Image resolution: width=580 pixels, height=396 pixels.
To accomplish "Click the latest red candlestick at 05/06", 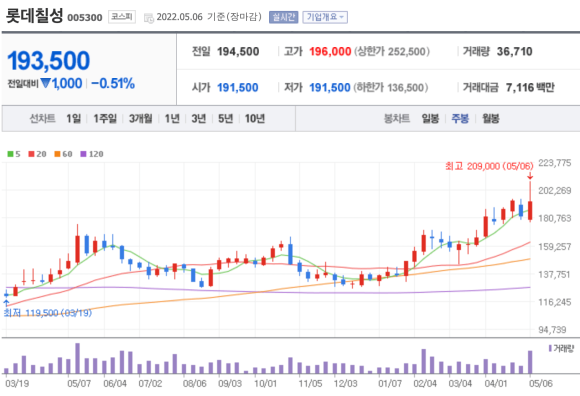I will (x=530, y=211).
